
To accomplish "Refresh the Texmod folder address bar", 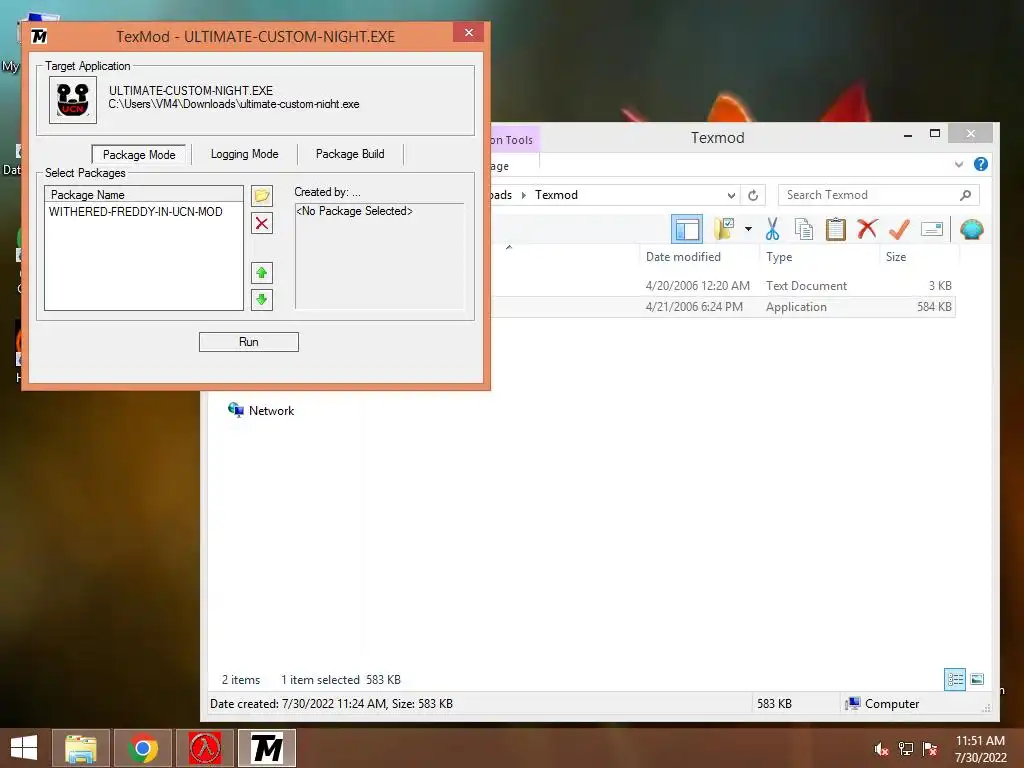I will click(x=753, y=195).
